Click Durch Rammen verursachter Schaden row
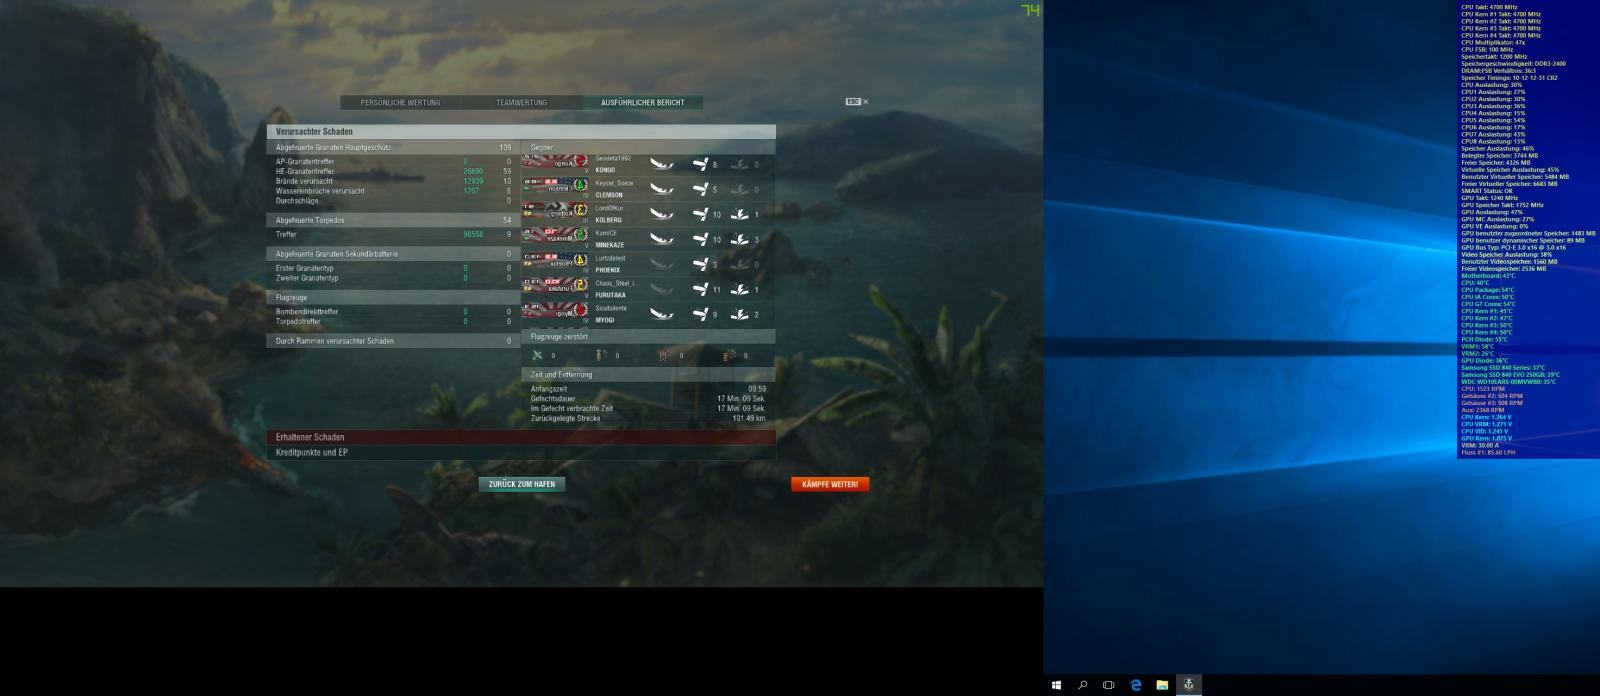 click(x=393, y=341)
